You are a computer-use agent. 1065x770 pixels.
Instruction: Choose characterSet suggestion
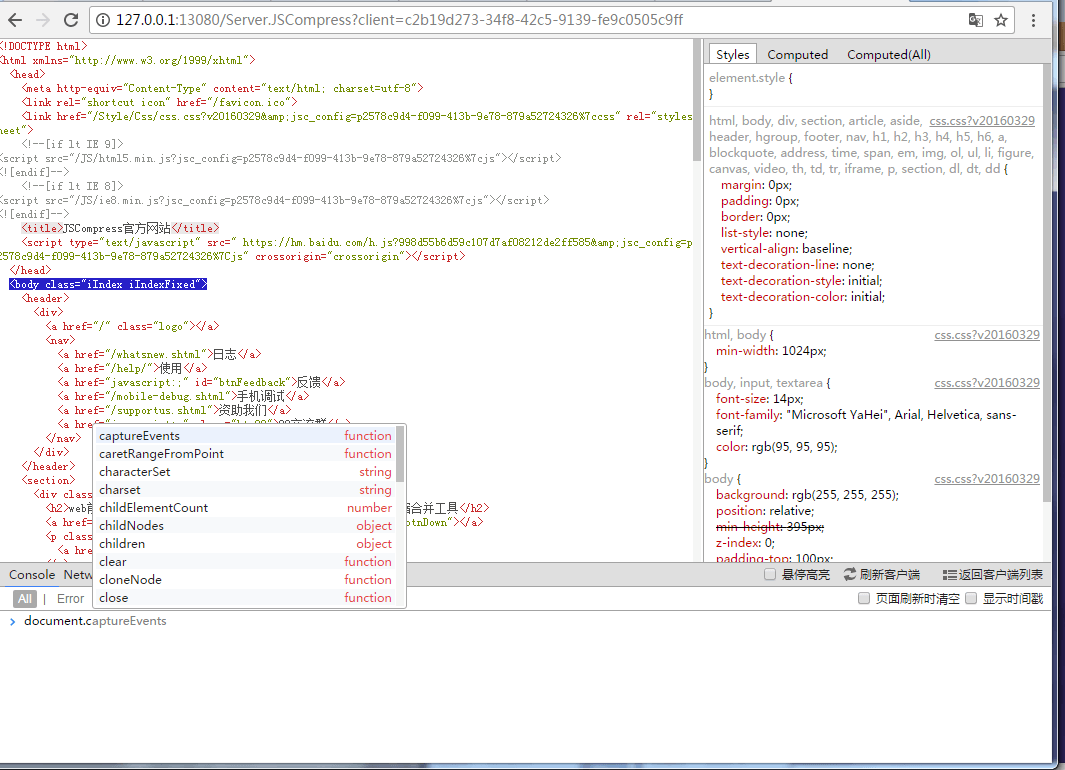tap(245, 471)
